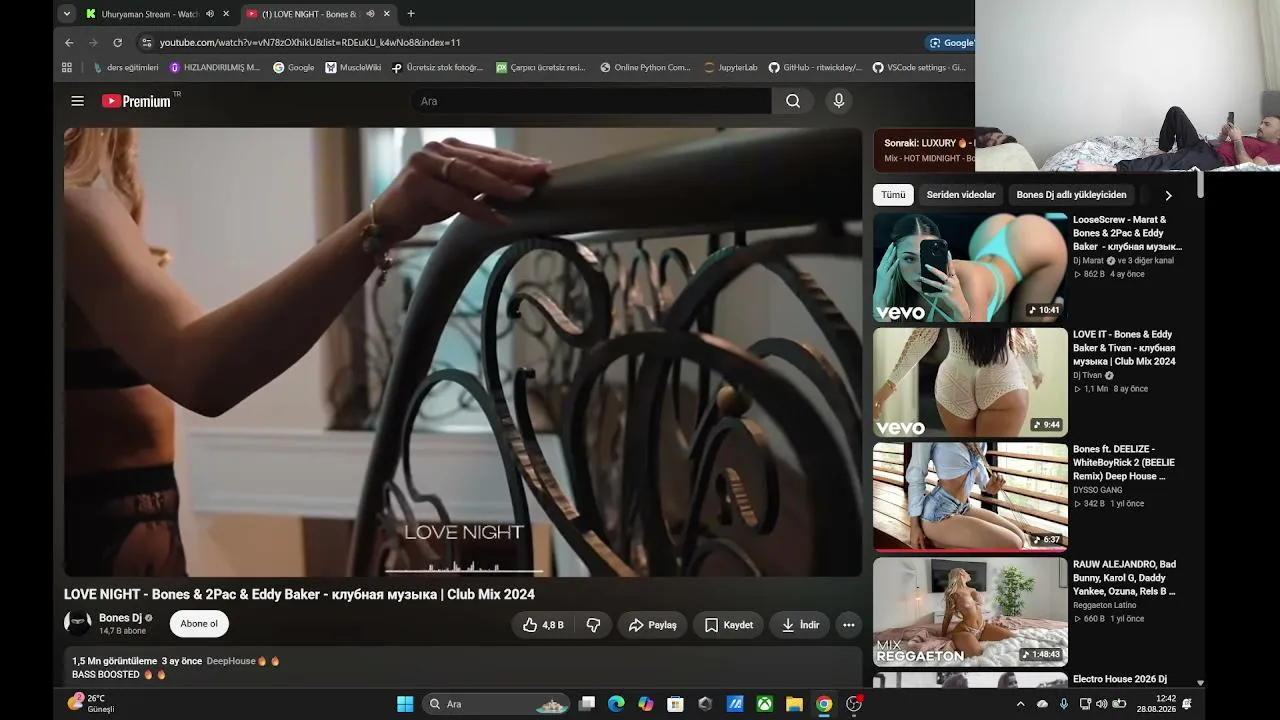Click the YouTube search magnifier button
The width and height of the screenshot is (1280, 720).
[x=793, y=101]
